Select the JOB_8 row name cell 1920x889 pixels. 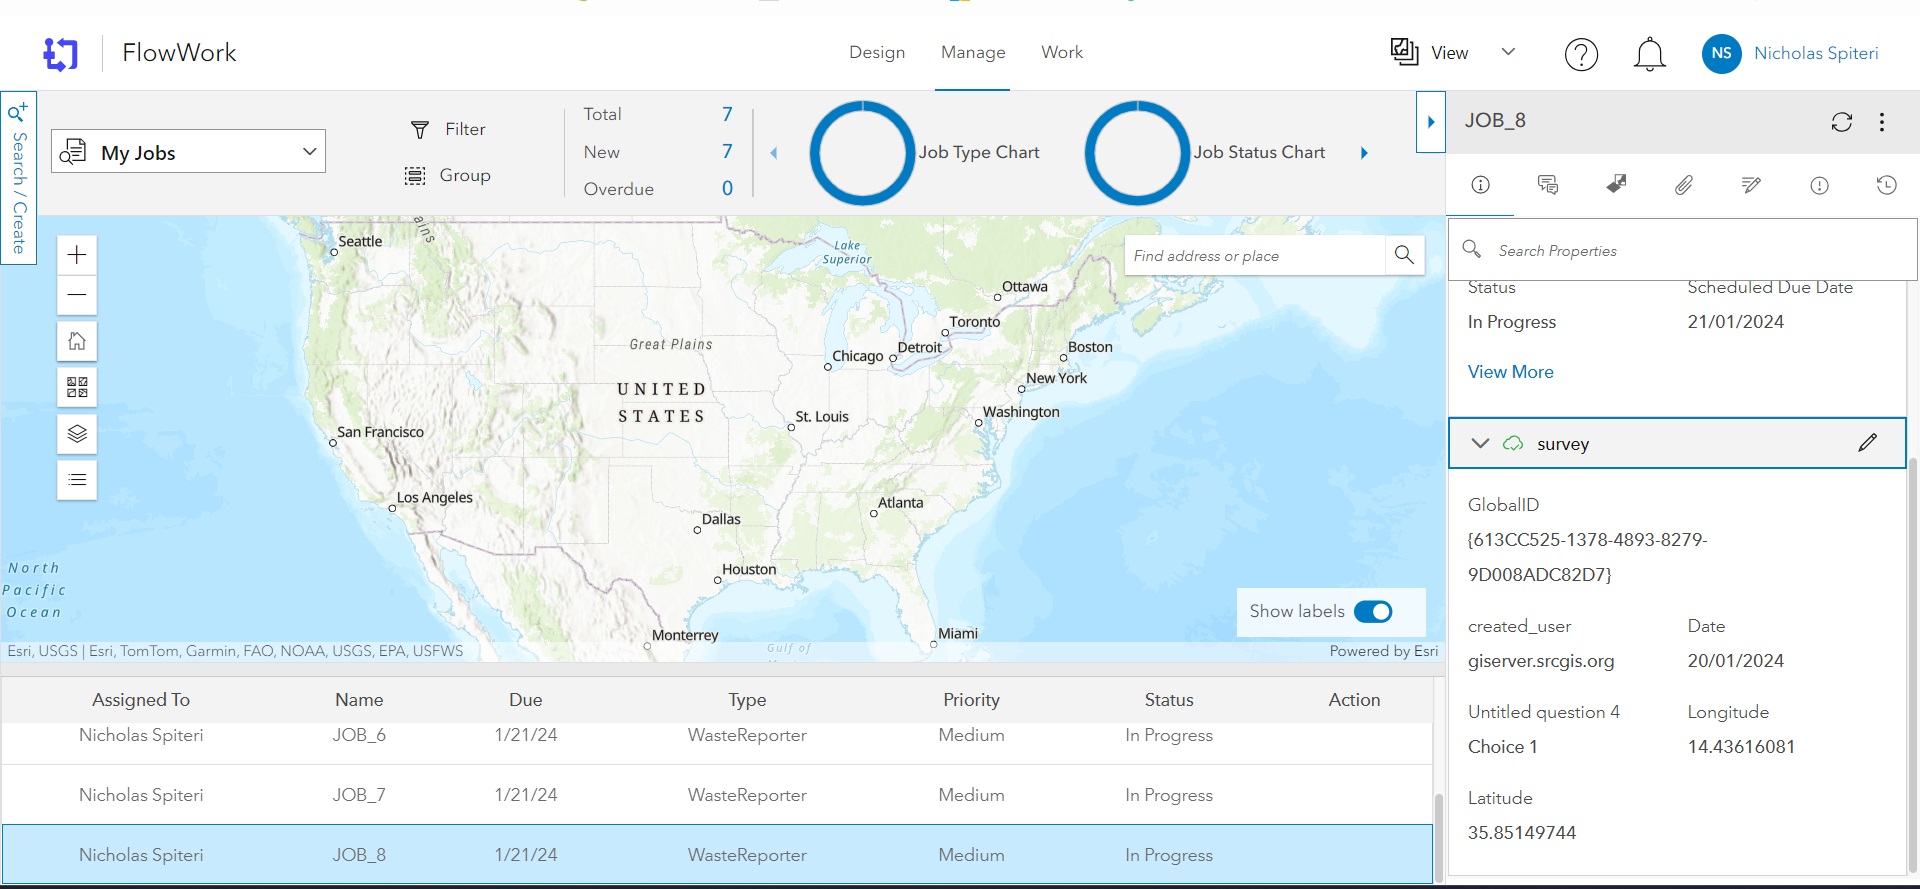point(359,855)
